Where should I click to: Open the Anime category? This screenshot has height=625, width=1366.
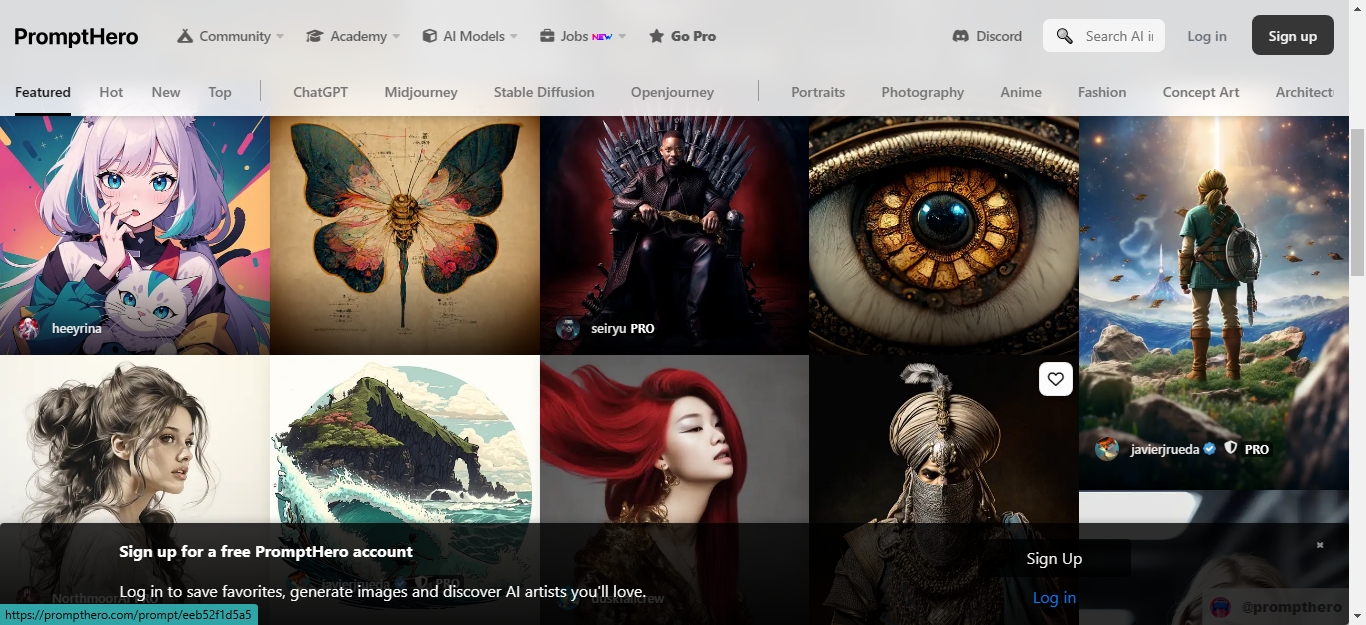(x=1021, y=92)
